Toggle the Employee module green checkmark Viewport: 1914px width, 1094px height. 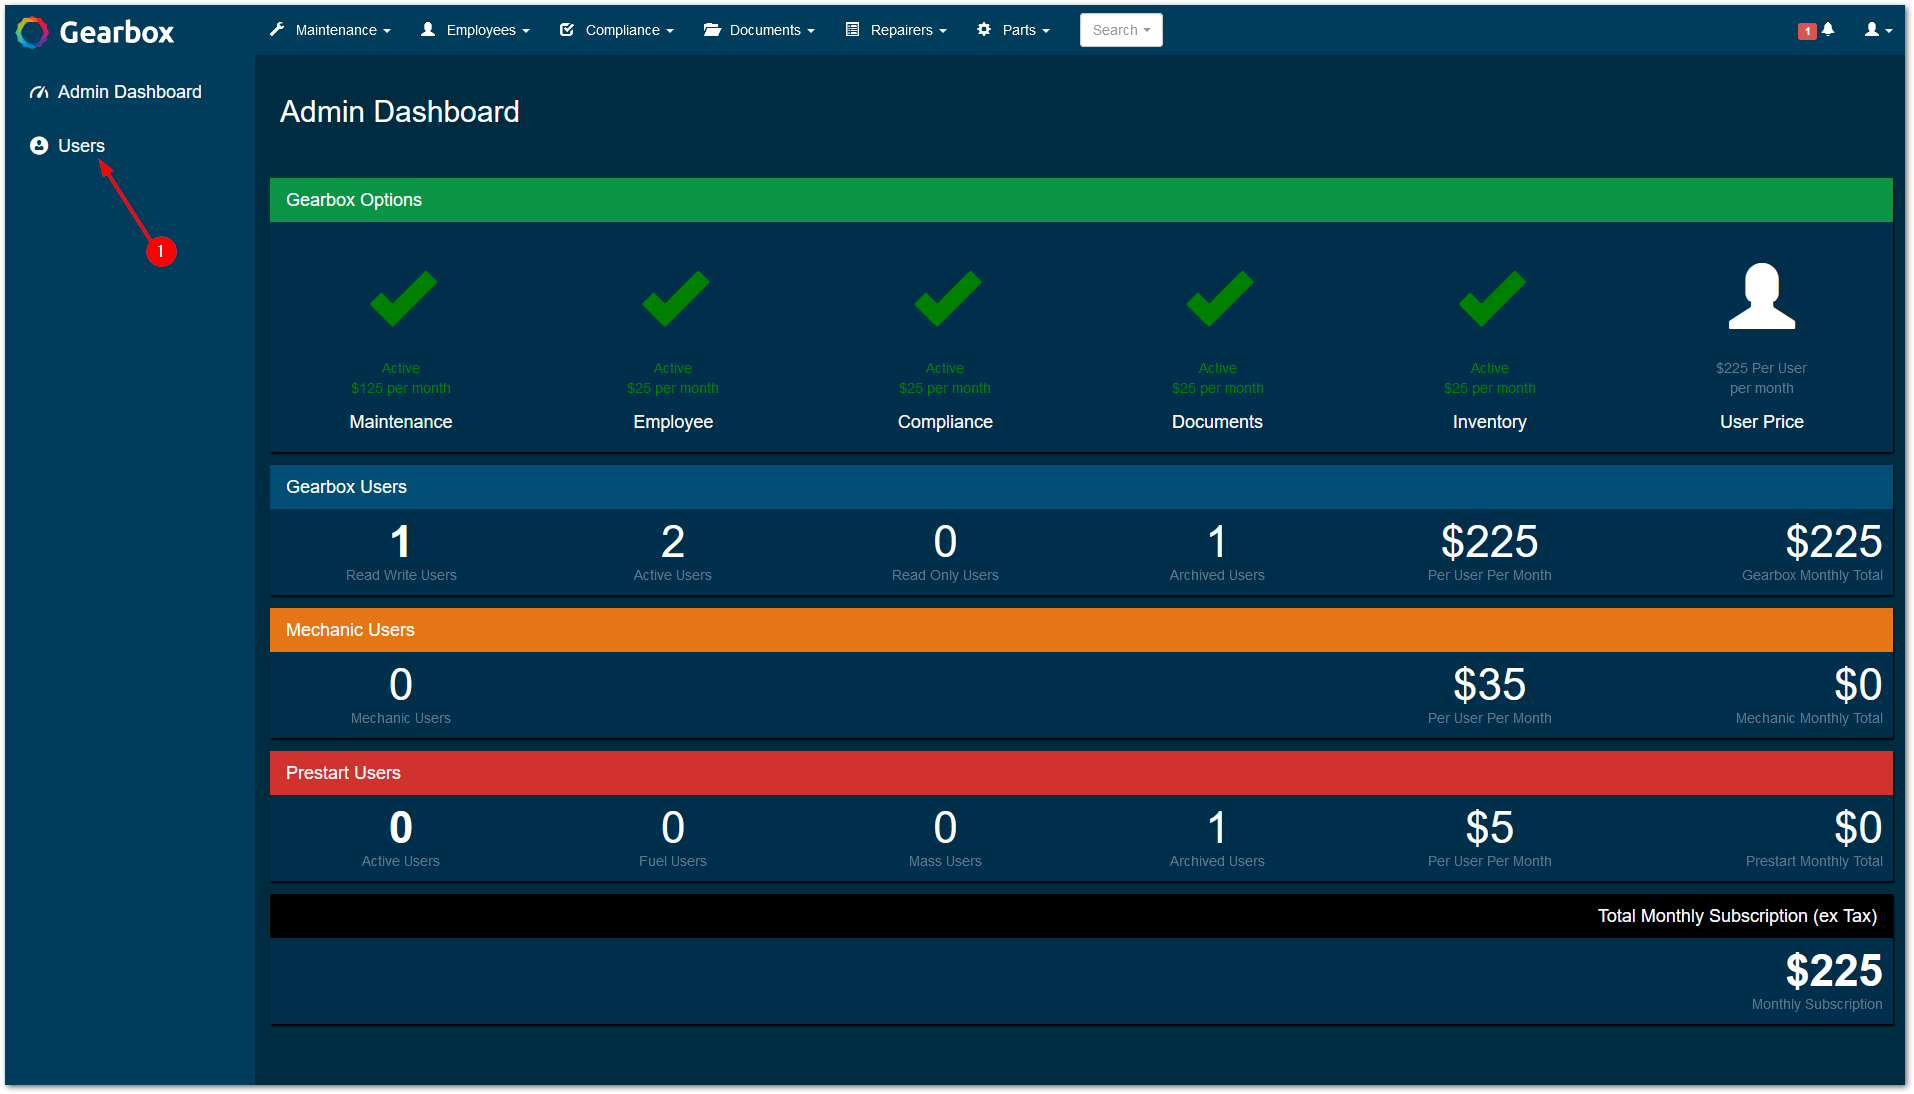(x=674, y=299)
